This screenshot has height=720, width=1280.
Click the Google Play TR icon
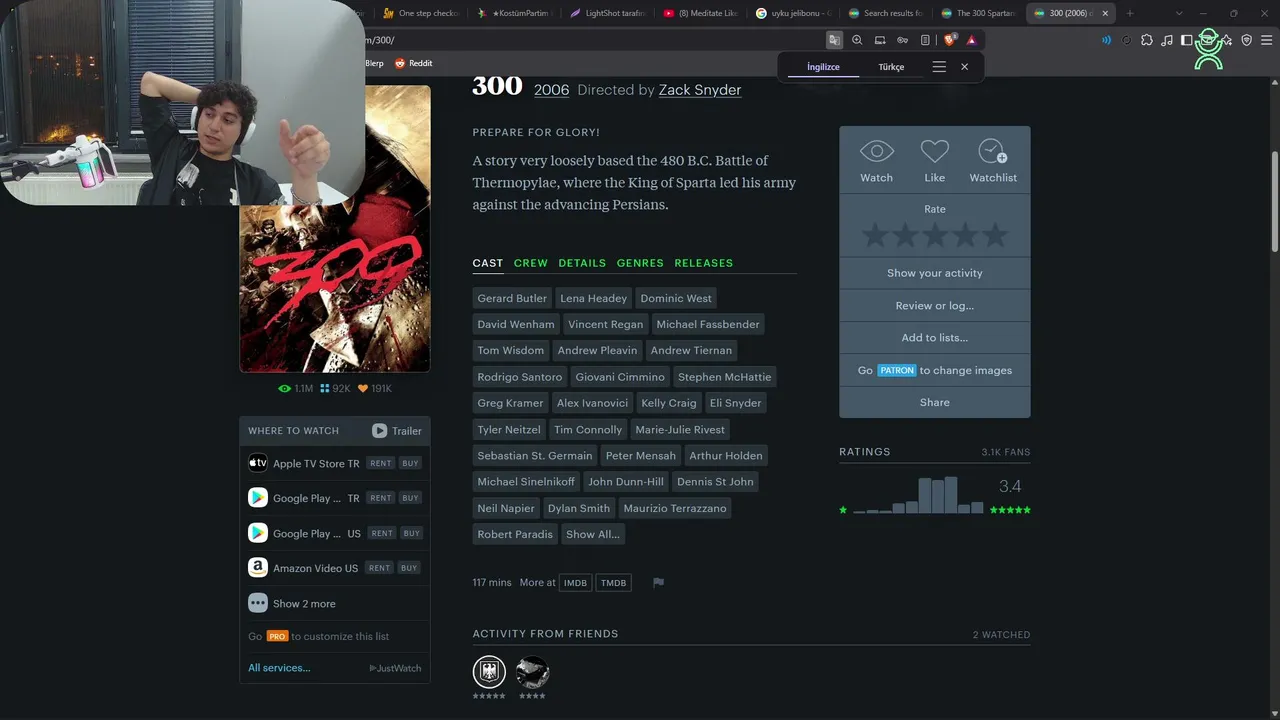(258, 498)
